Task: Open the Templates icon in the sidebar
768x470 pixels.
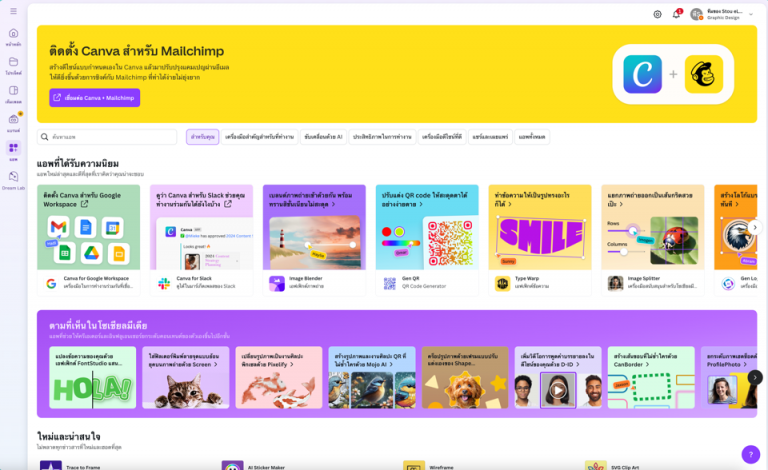Action: click(13, 91)
